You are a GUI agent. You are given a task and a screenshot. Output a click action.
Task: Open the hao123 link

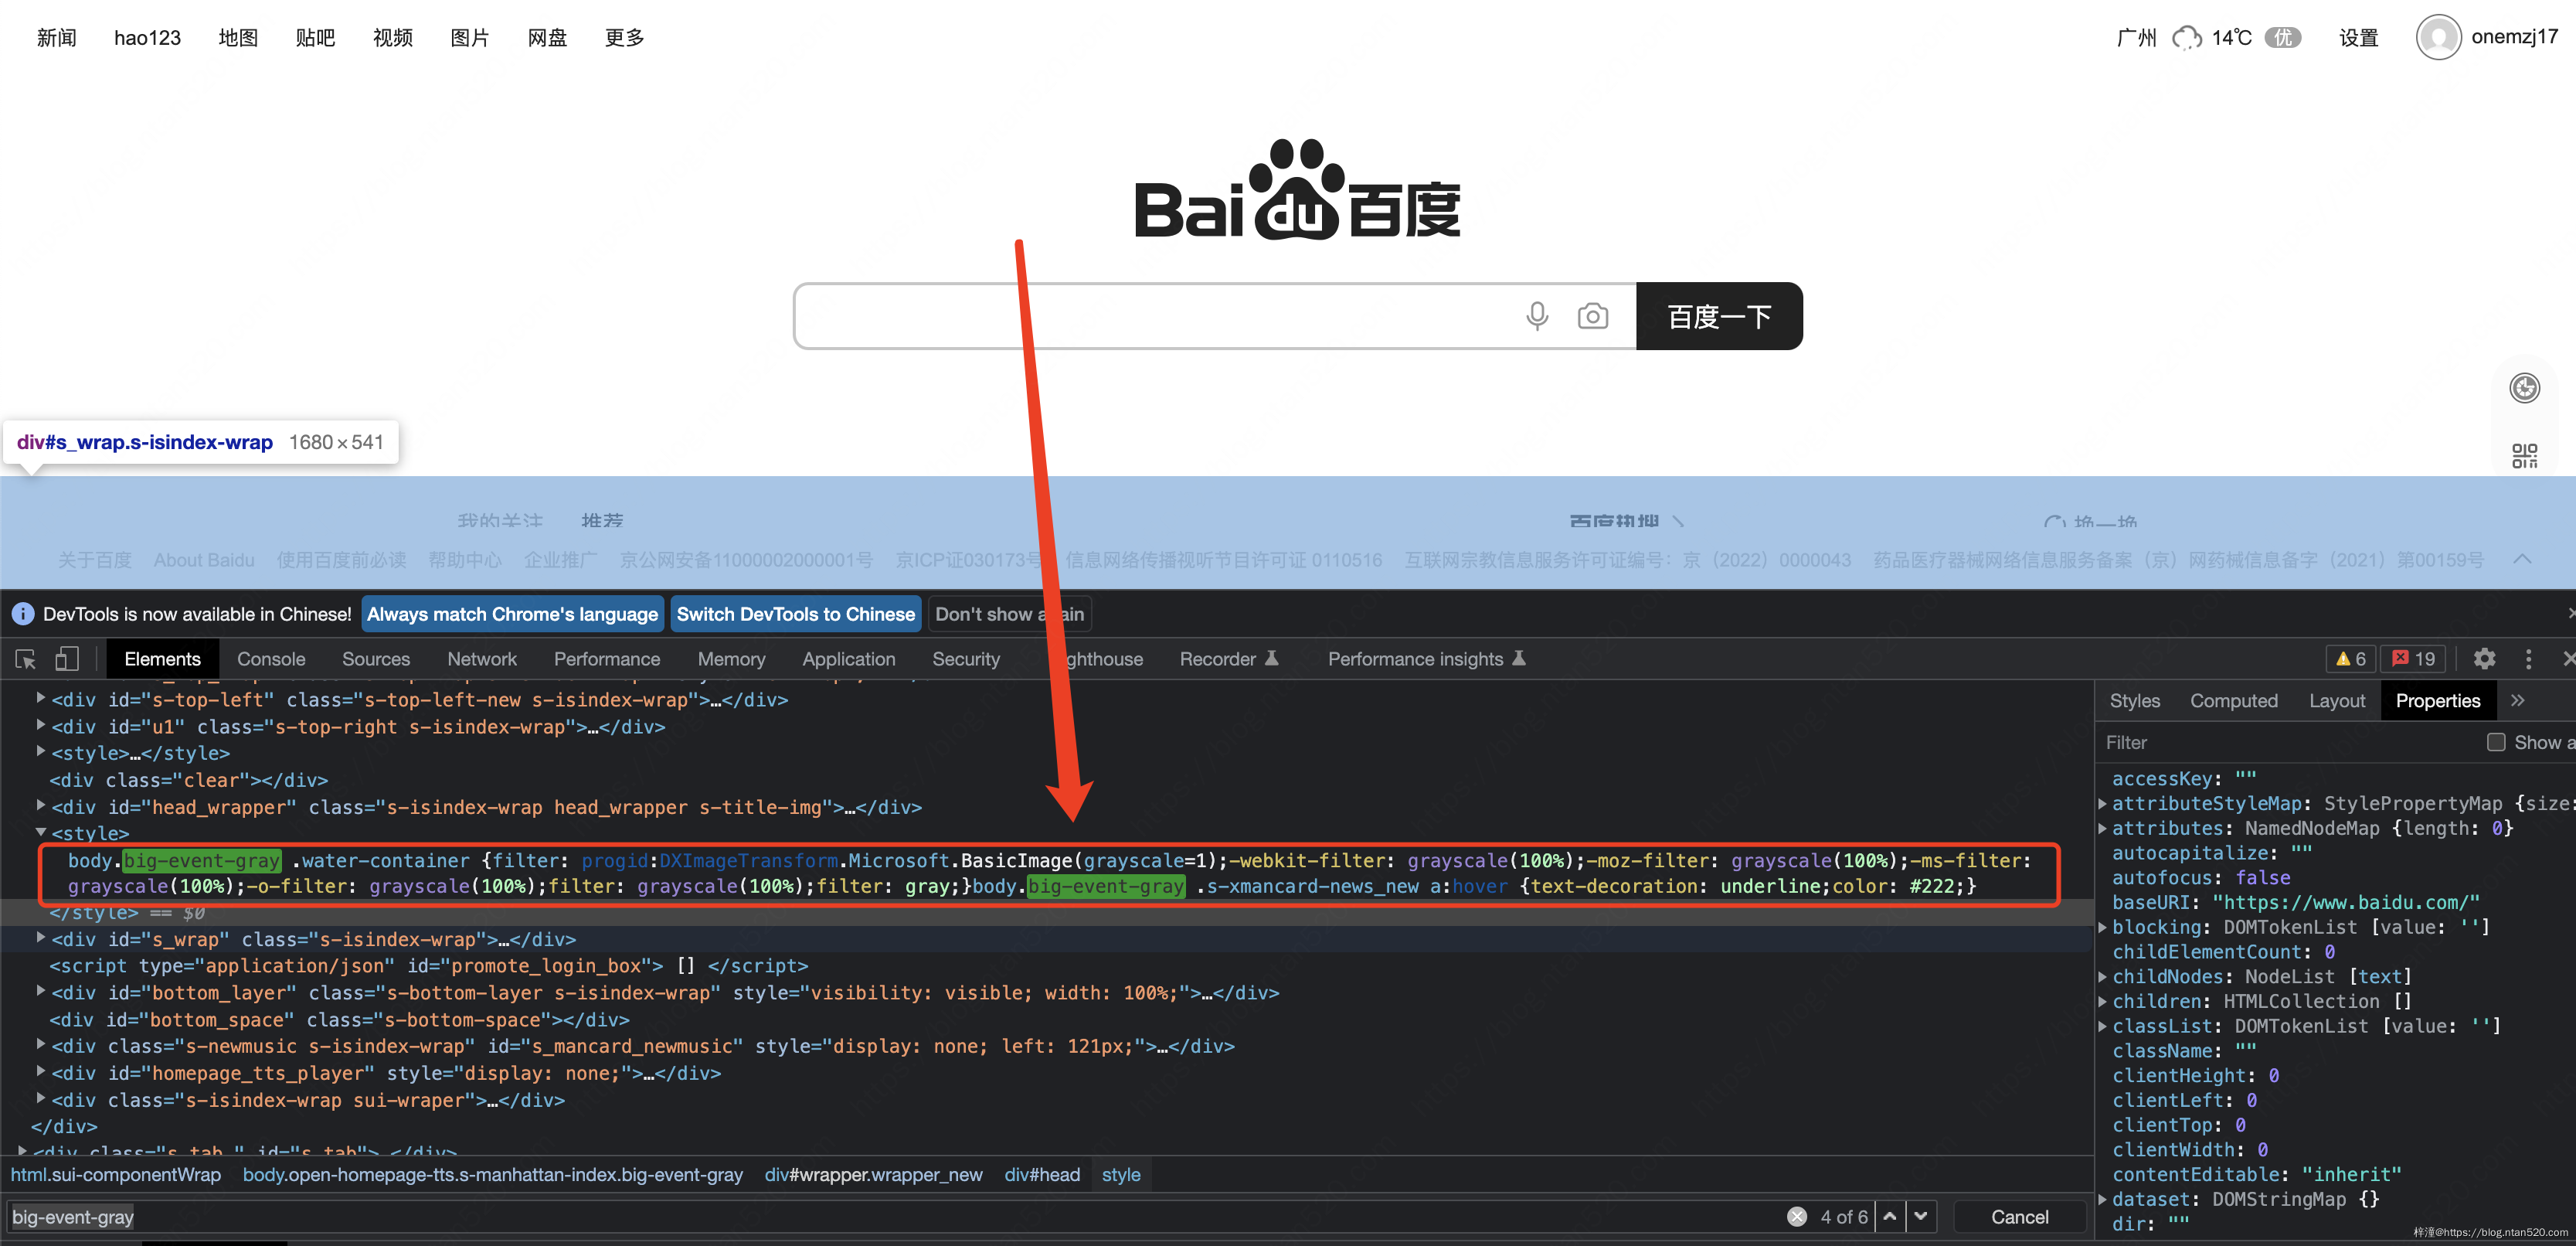(x=147, y=38)
